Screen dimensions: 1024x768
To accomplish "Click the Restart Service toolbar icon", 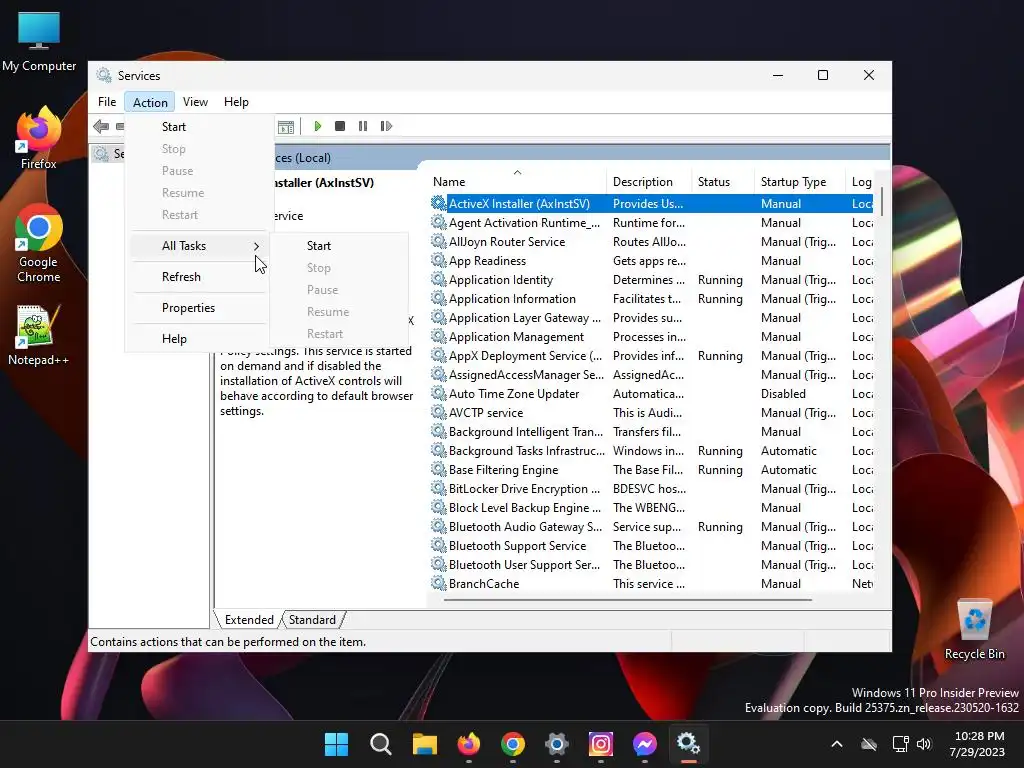I will click(386, 126).
